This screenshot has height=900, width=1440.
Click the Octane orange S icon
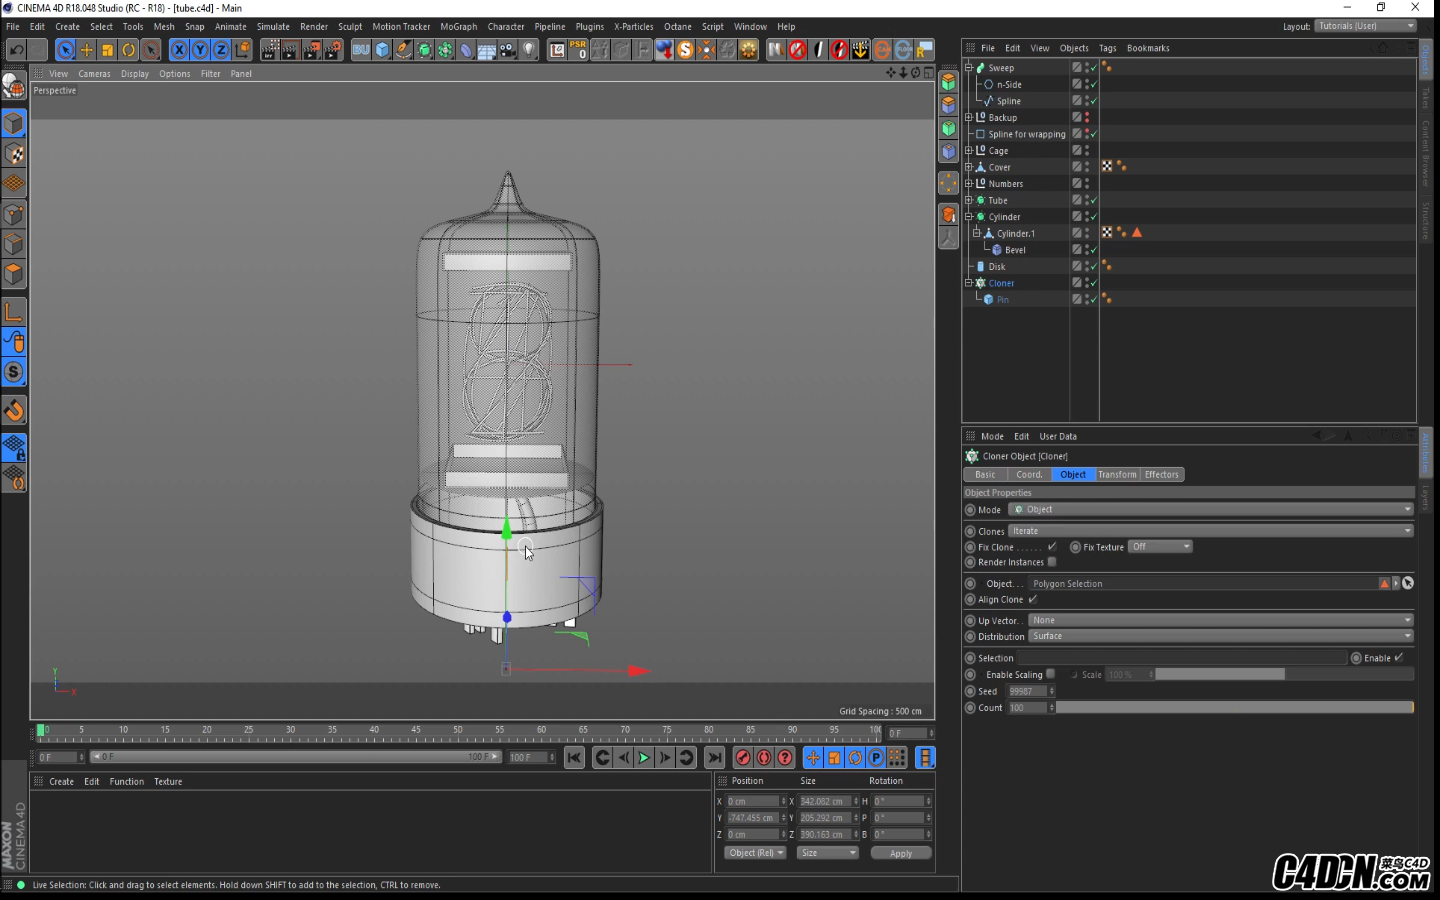click(685, 50)
